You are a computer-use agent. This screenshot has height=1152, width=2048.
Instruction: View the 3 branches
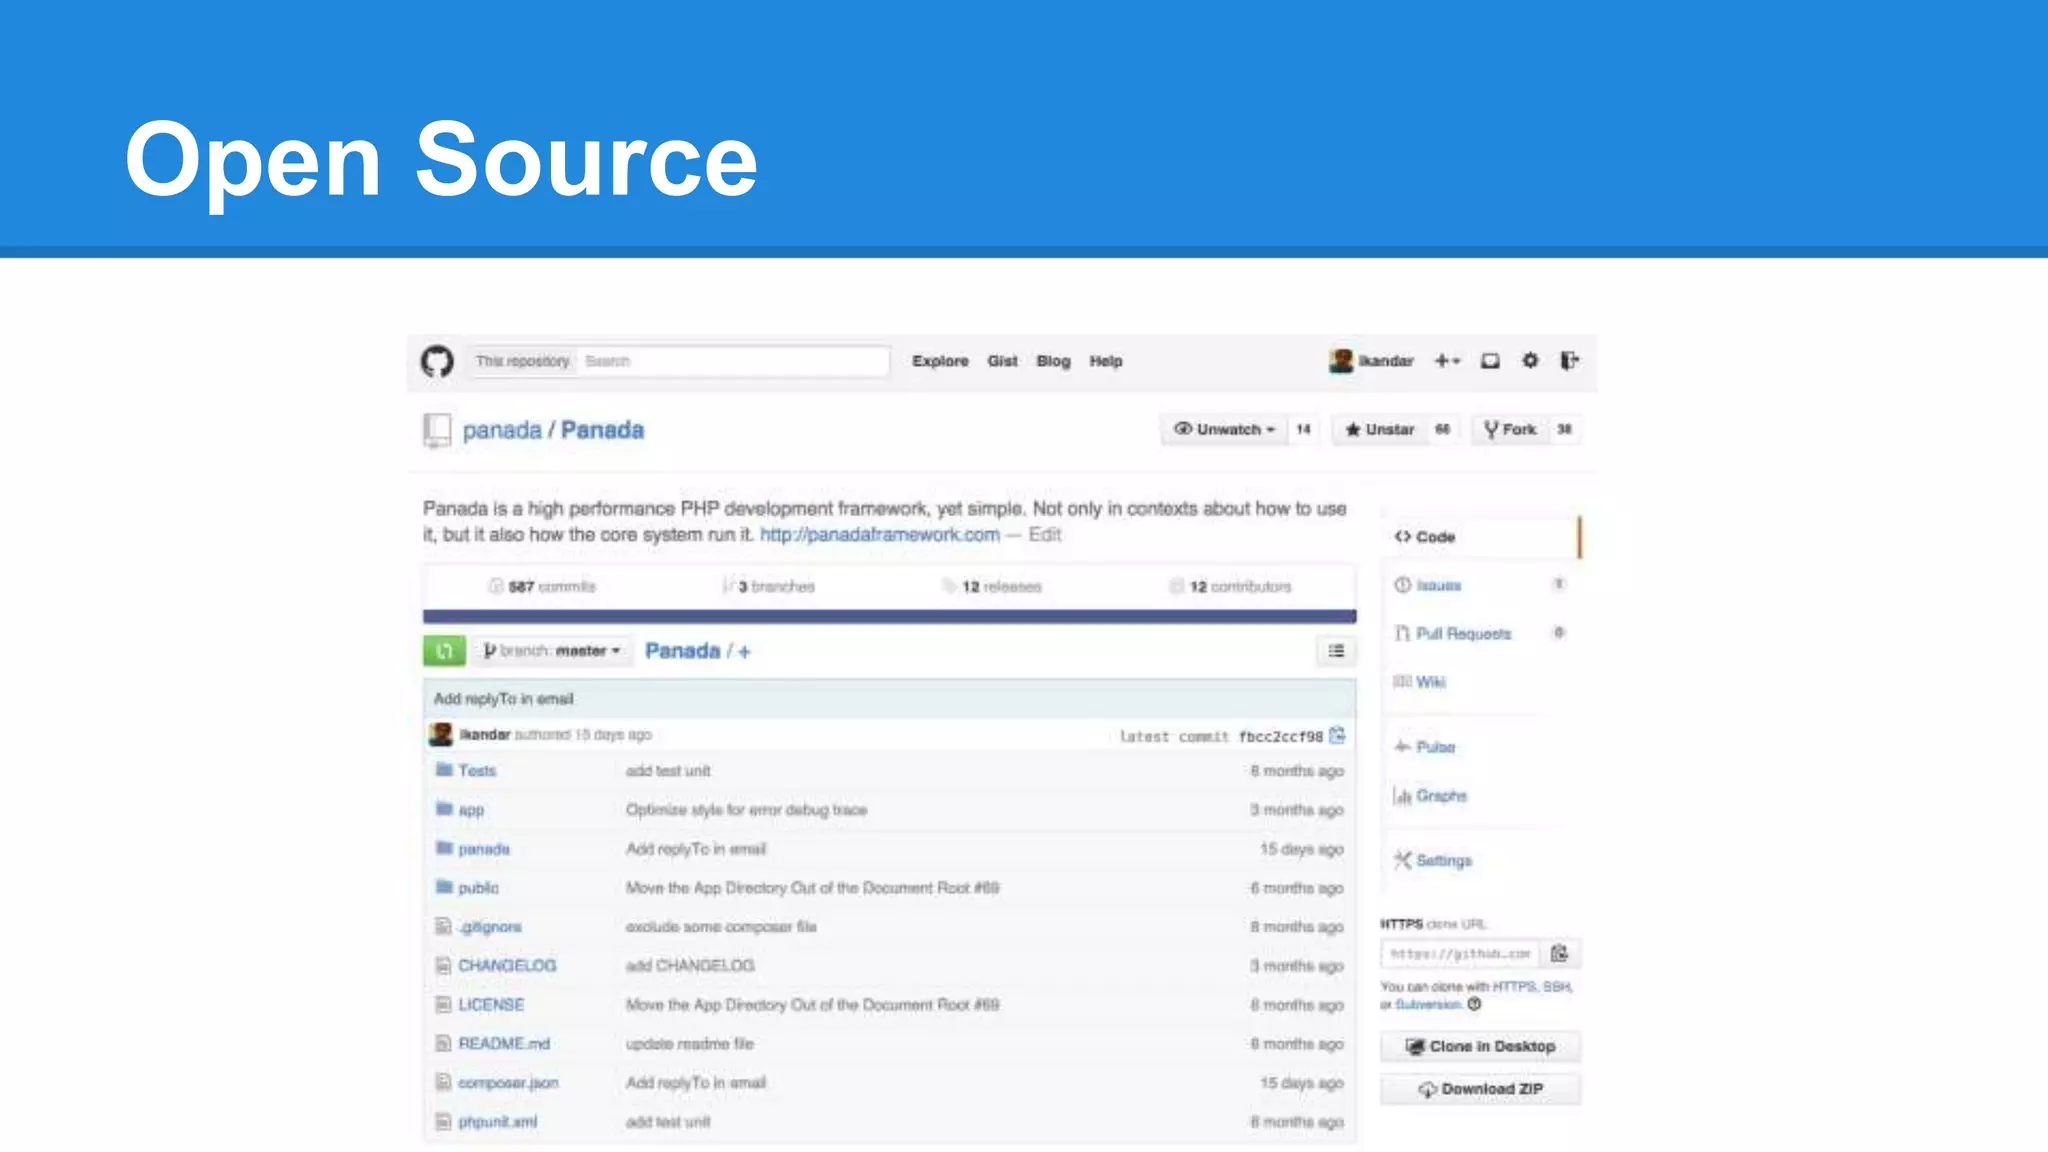(768, 586)
